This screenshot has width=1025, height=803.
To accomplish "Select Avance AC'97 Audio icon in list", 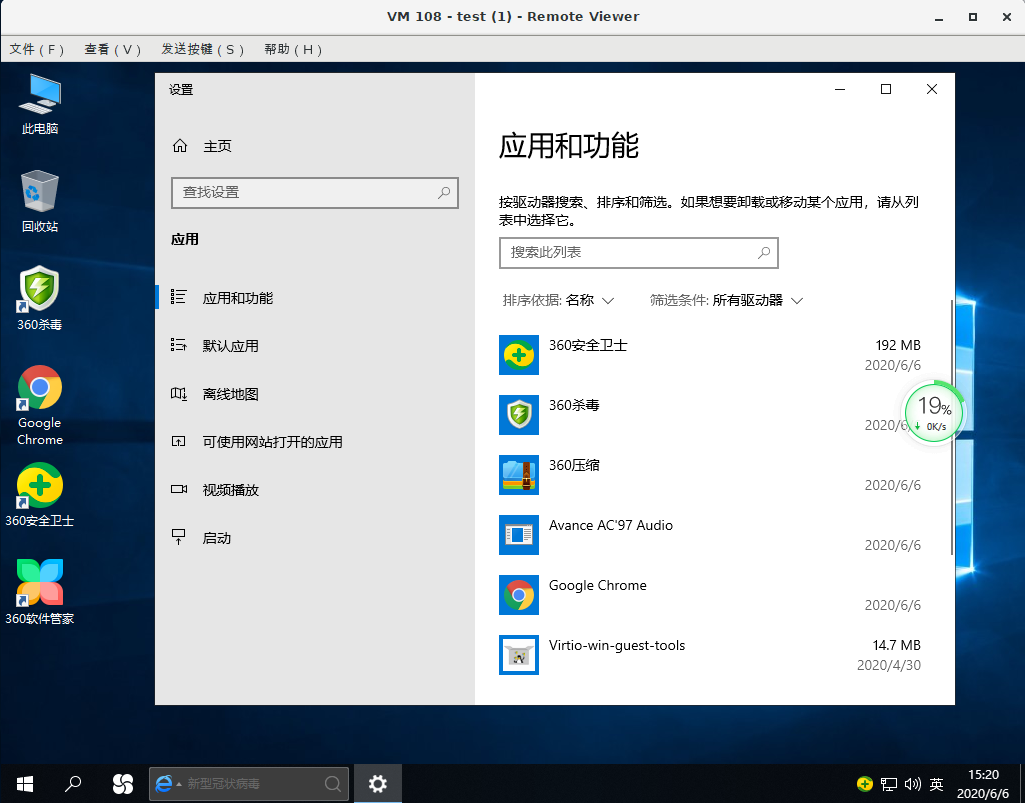I will tap(519, 535).
